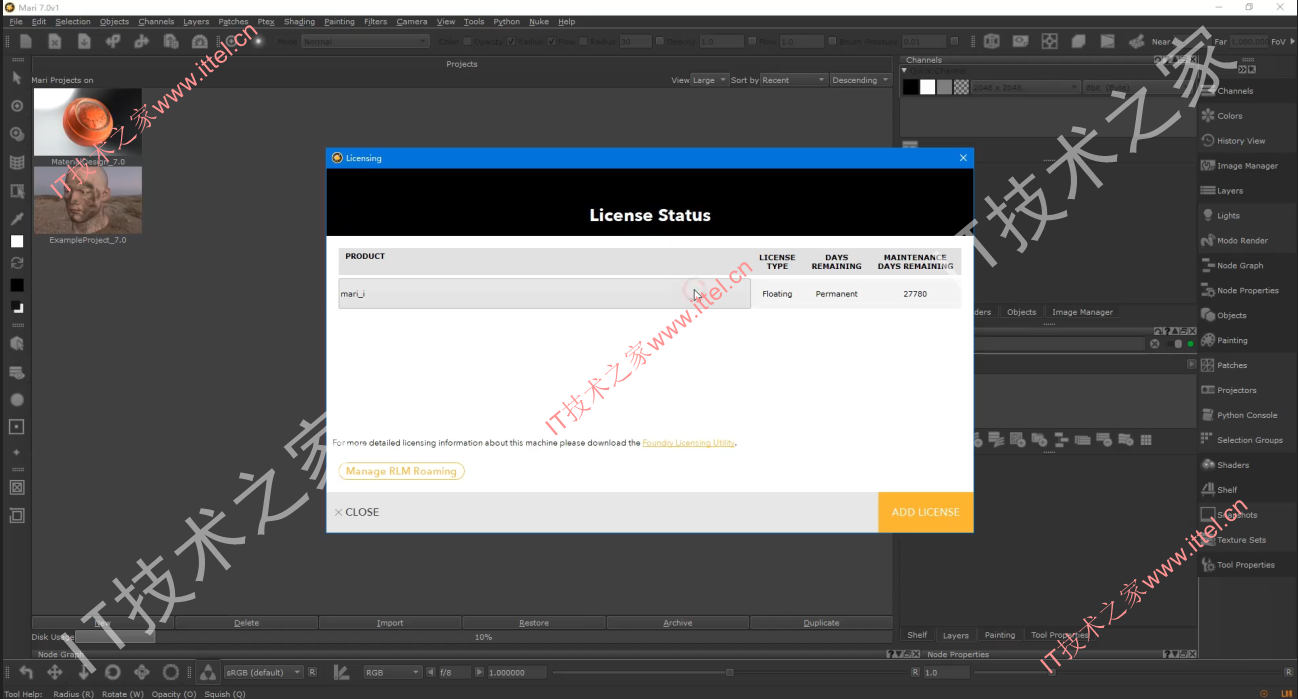Switch to the Shelf tab at bottom right
The width and height of the screenshot is (1298, 699).
(x=917, y=635)
